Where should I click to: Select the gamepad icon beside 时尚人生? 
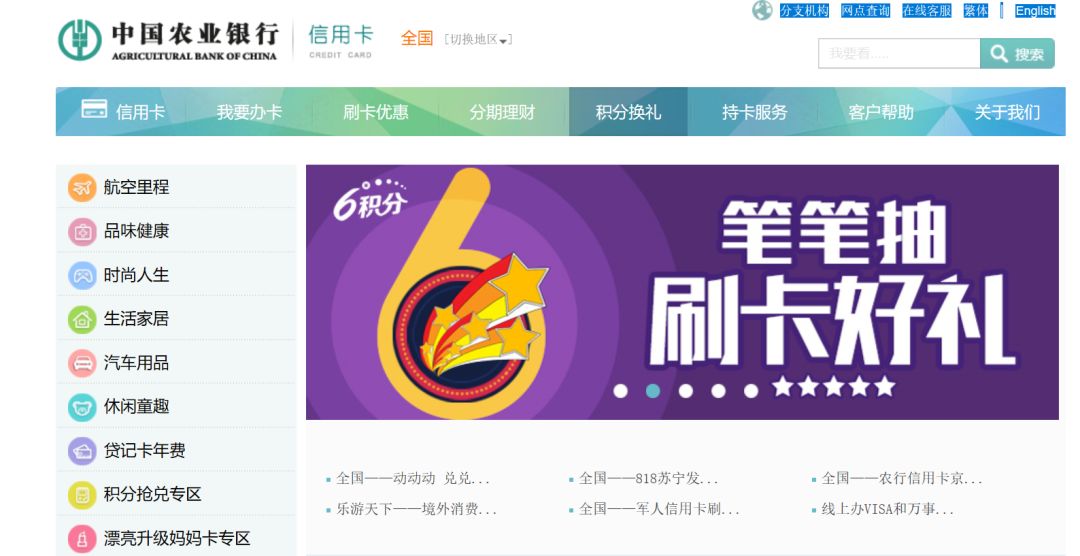[x=82, y=276]
